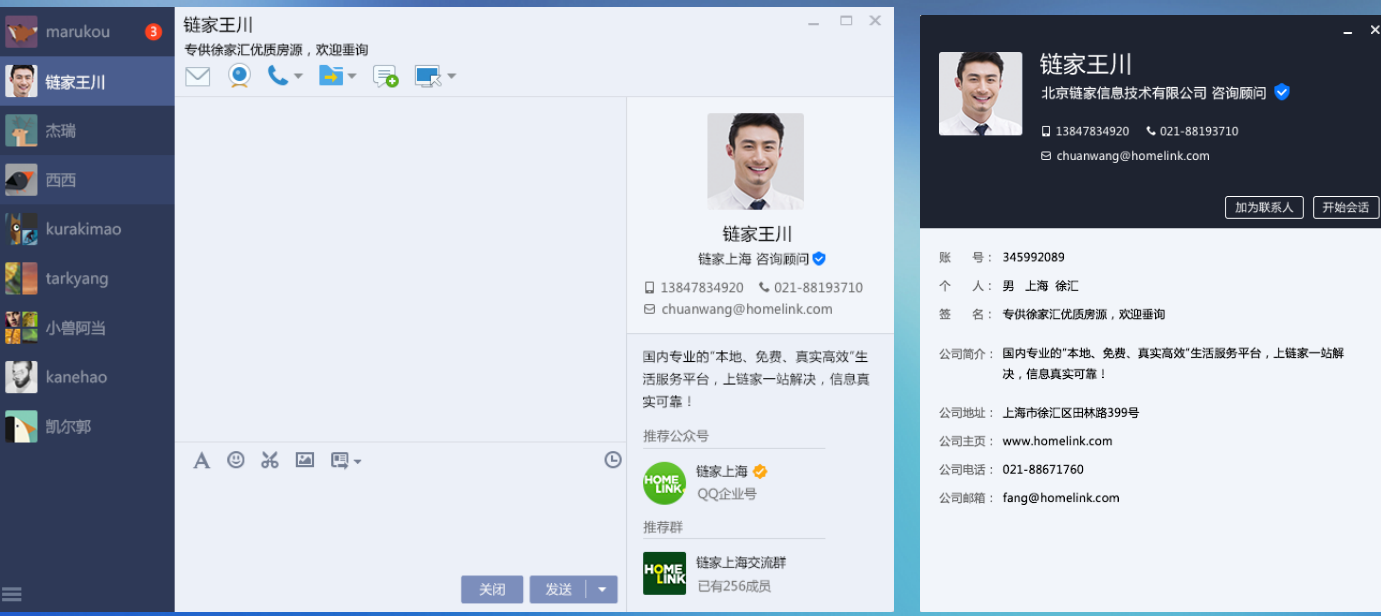Open the hamburger menu in contact sidebar

tap(13, 593)
